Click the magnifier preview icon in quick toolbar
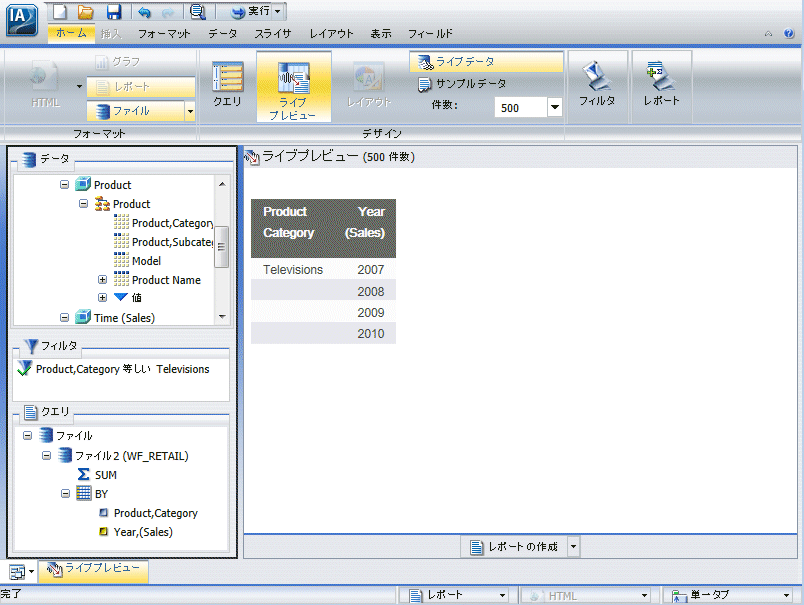 197,11
